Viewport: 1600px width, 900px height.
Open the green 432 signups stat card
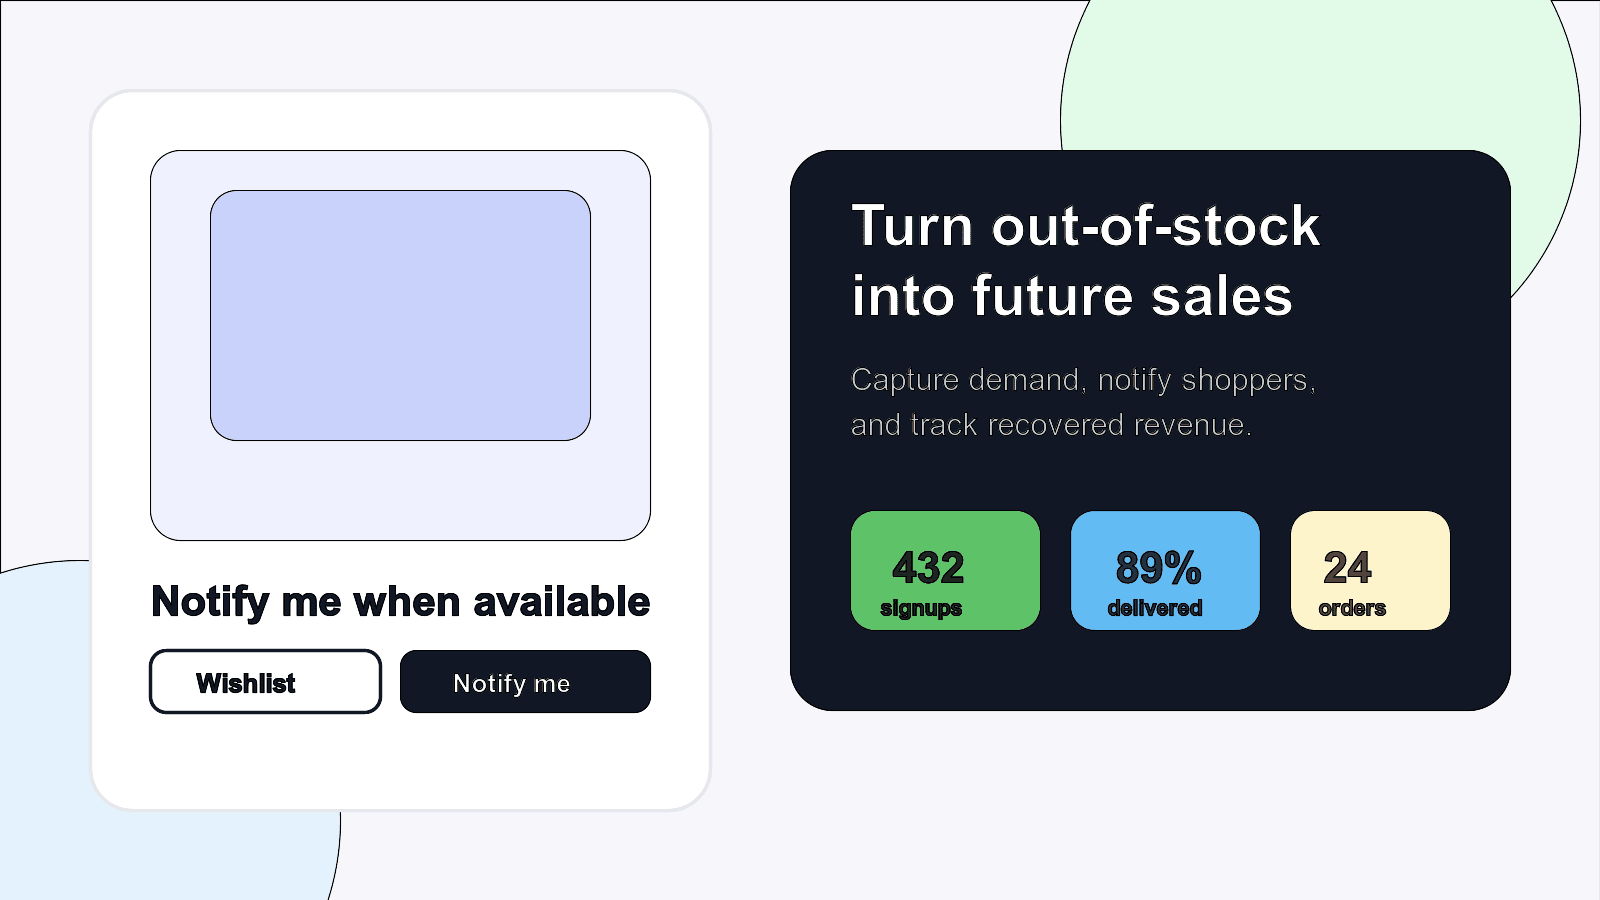pos(945,570)
